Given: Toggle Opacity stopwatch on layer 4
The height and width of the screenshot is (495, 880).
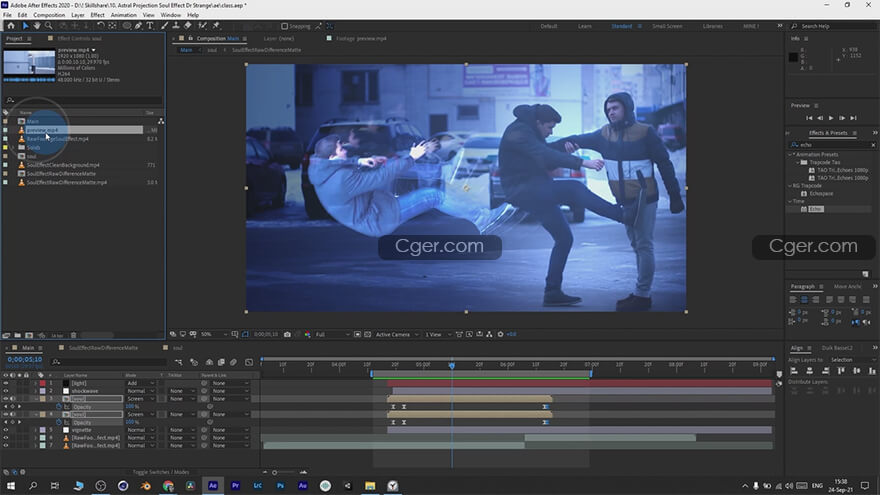Looking at the screenshot, I should tap(59, 422).
